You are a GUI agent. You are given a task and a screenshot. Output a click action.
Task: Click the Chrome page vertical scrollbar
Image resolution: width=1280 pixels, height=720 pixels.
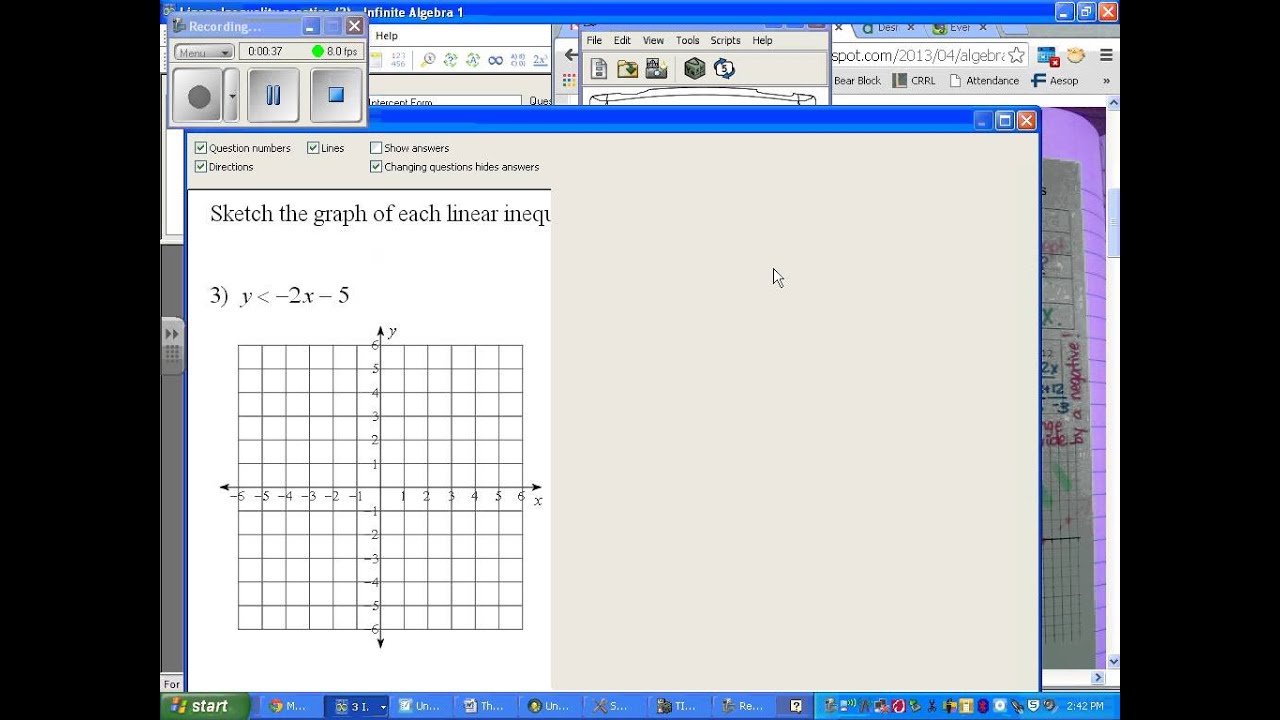click(x=1113, y=223)
